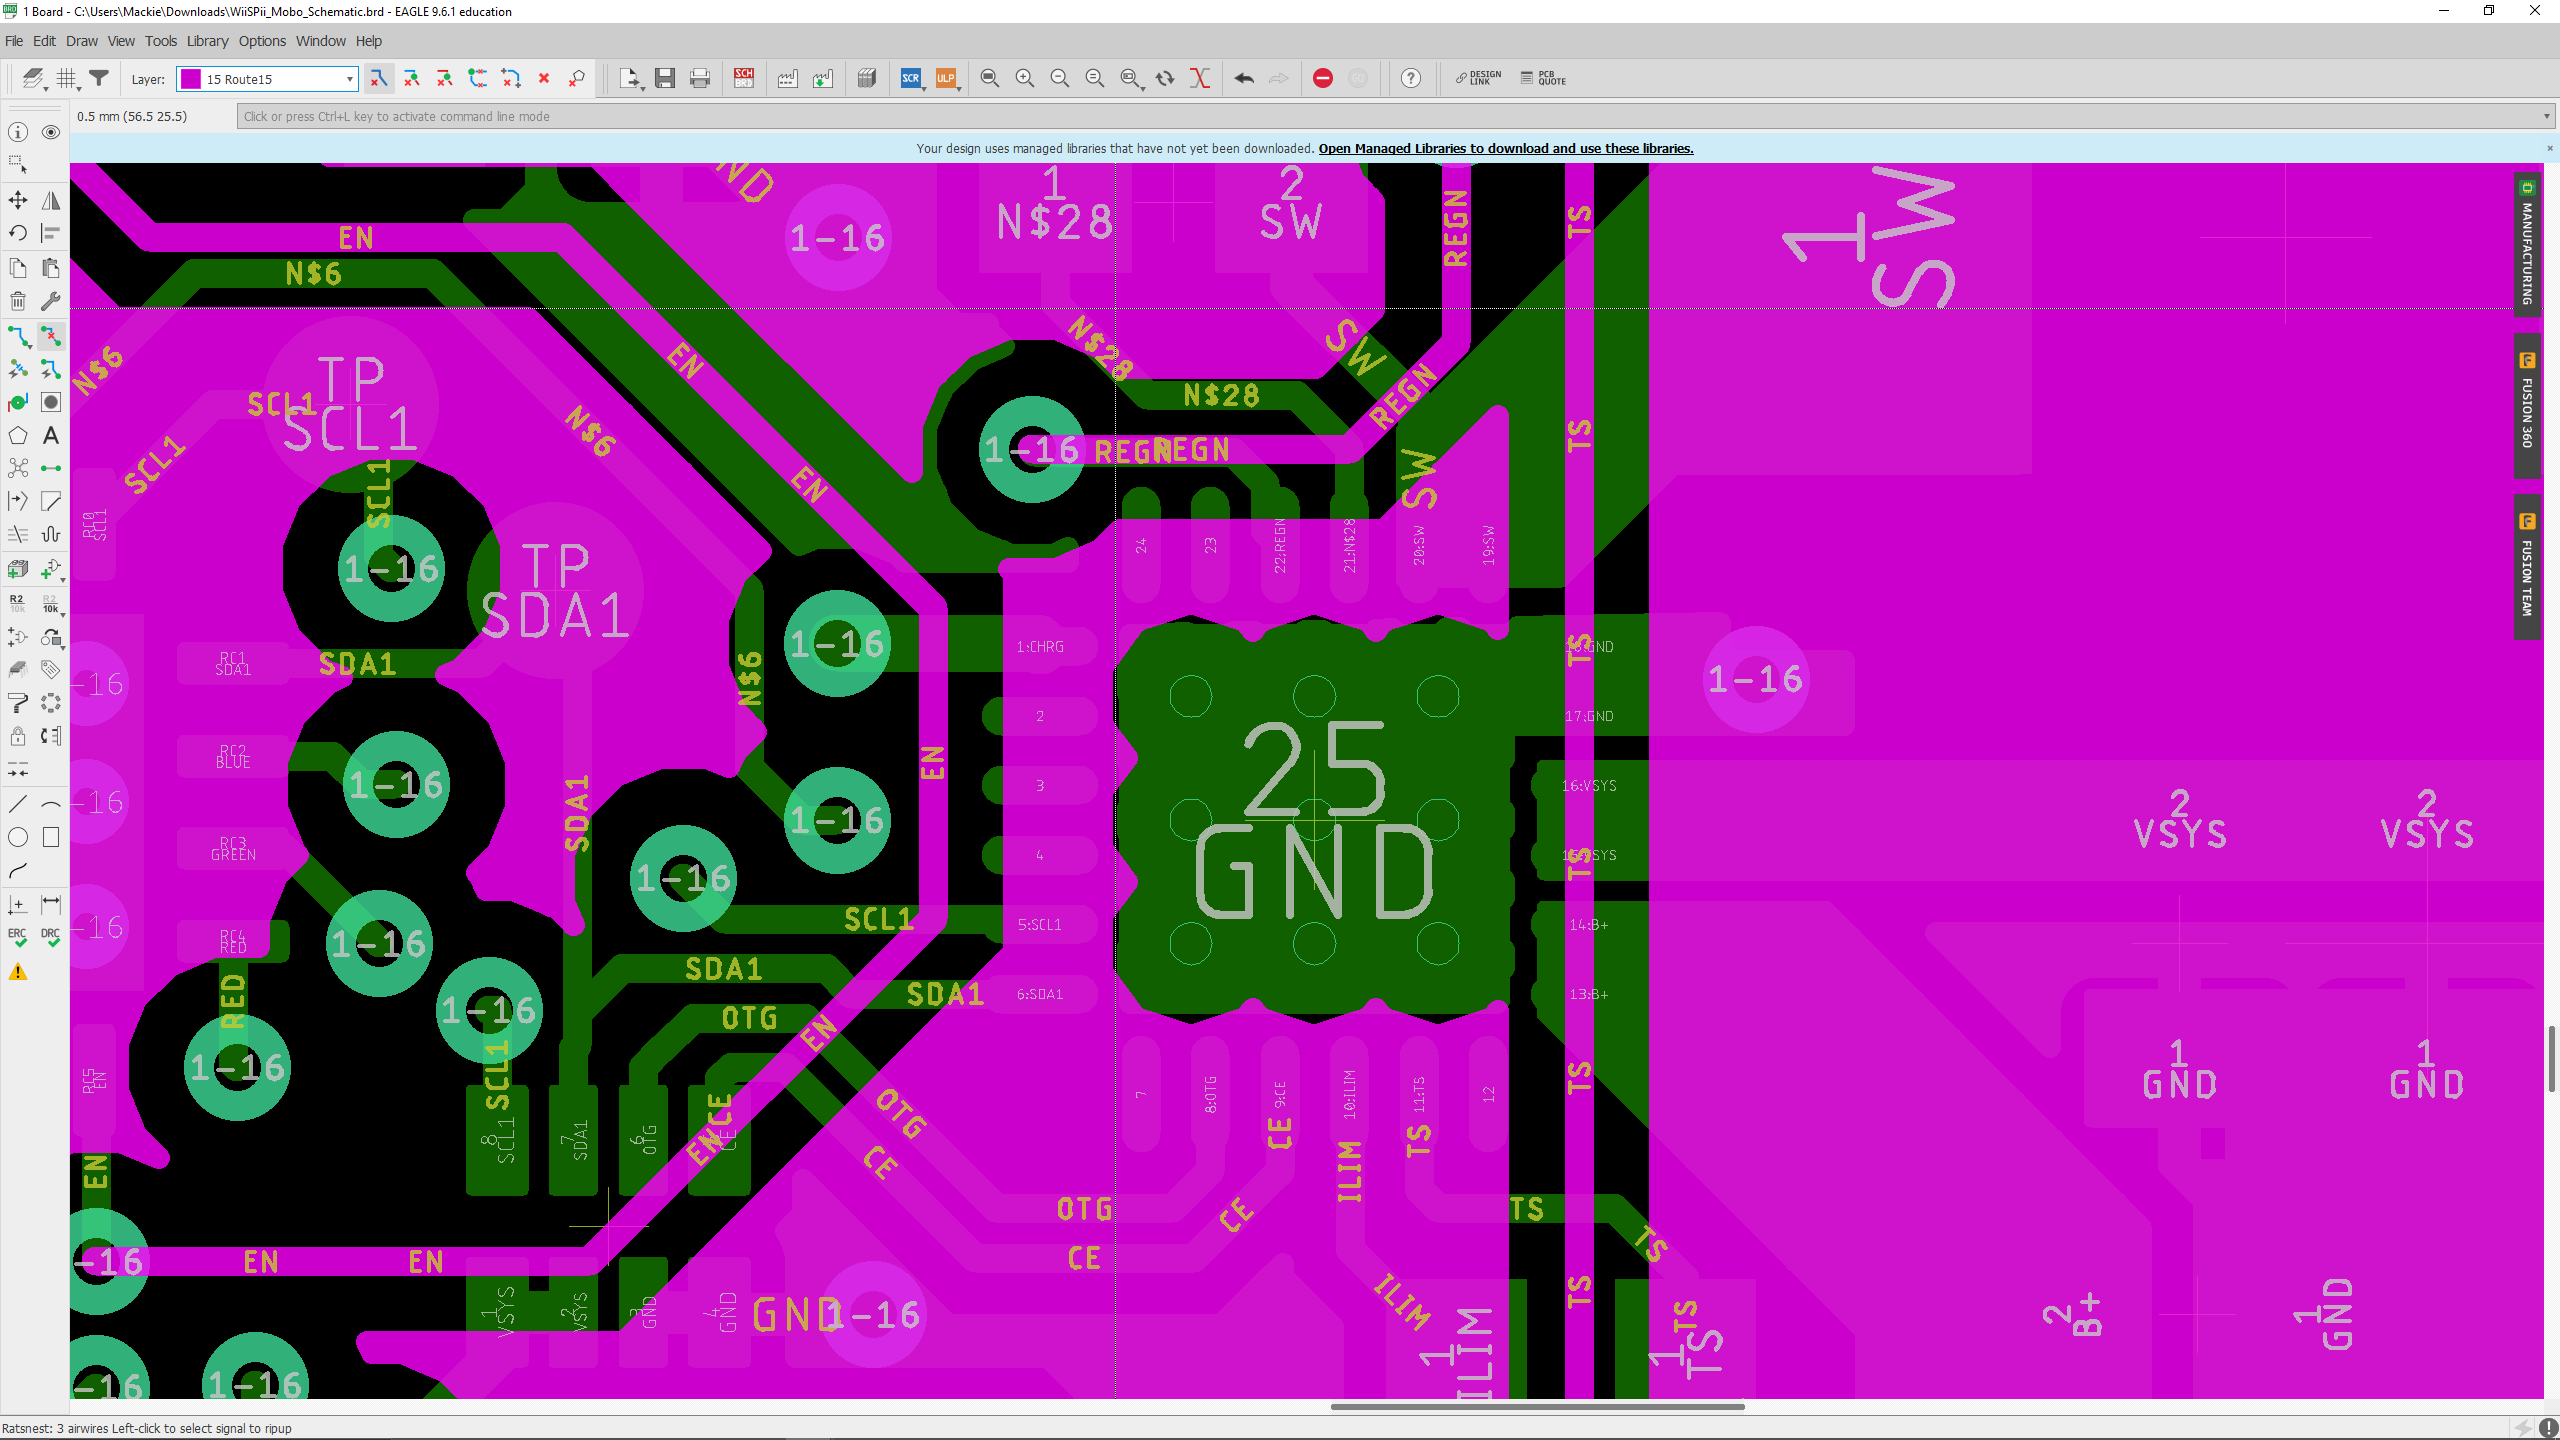
Task: Activate the Show (eye) tool
Action: pos(51,132)
